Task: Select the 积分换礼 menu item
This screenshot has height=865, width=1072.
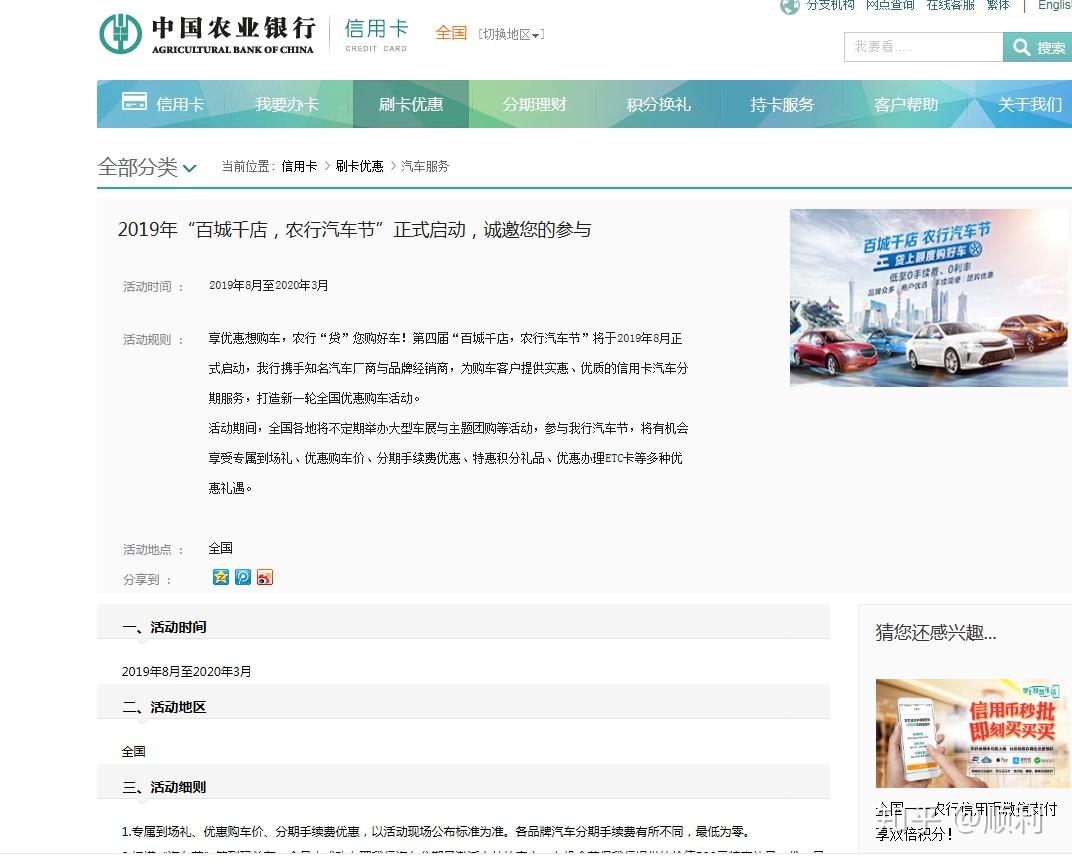Action: [x=658, y=104]
